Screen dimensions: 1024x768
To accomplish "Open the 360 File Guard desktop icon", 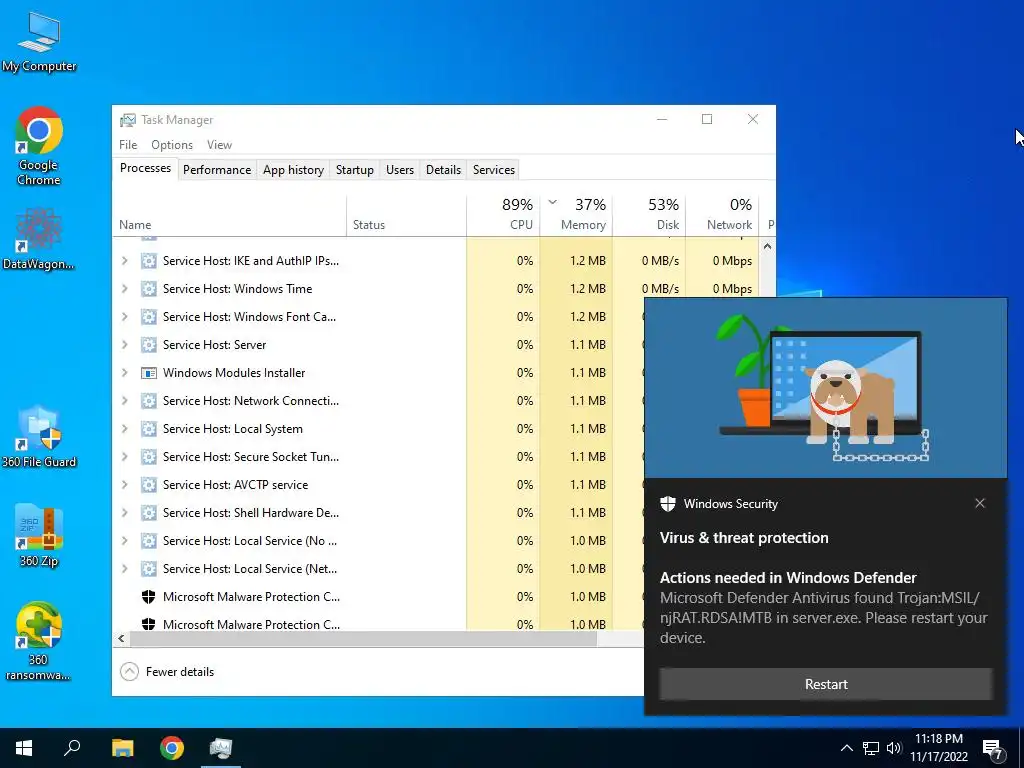I will (39, 437).
